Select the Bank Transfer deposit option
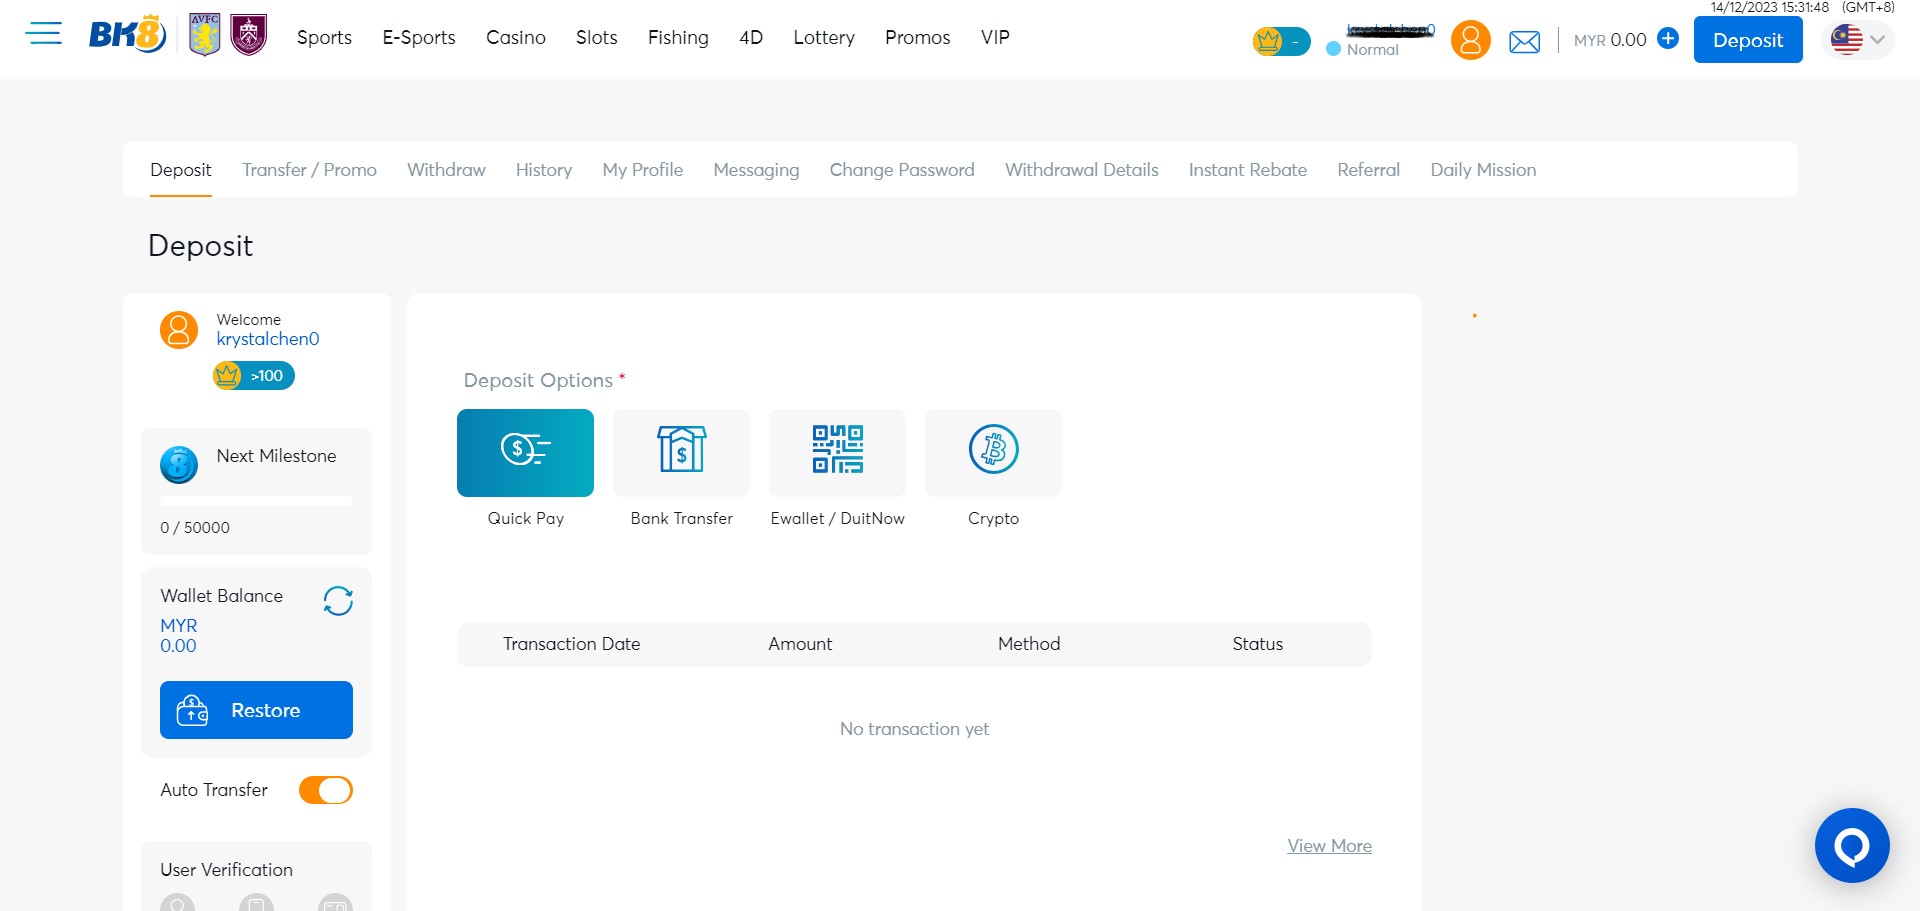The image size is (1920, 911). point(680,452)
